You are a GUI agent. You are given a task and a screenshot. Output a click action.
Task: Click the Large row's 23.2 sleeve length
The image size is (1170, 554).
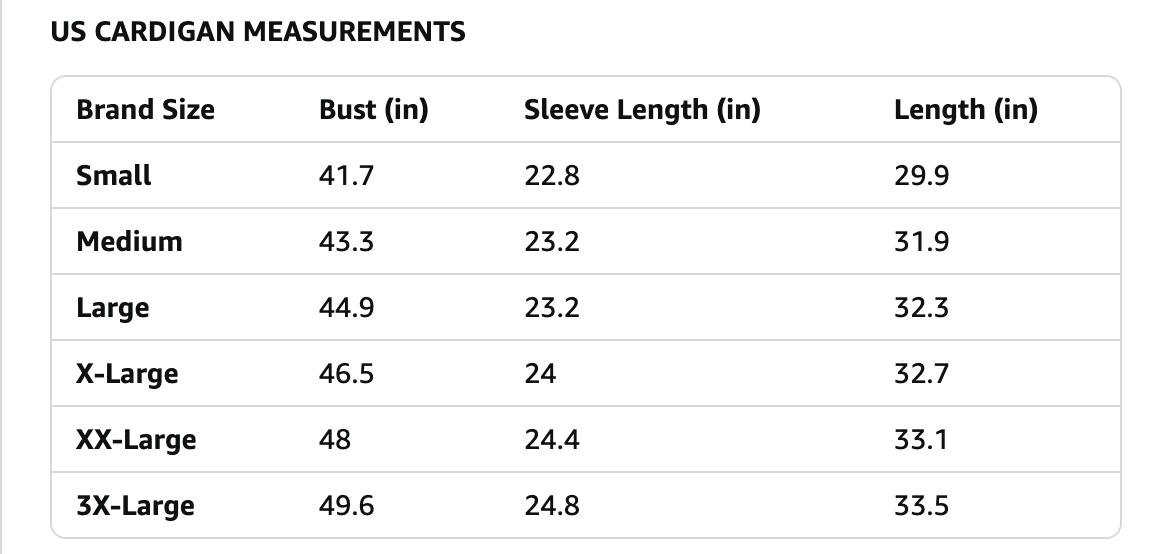point(551,307)
